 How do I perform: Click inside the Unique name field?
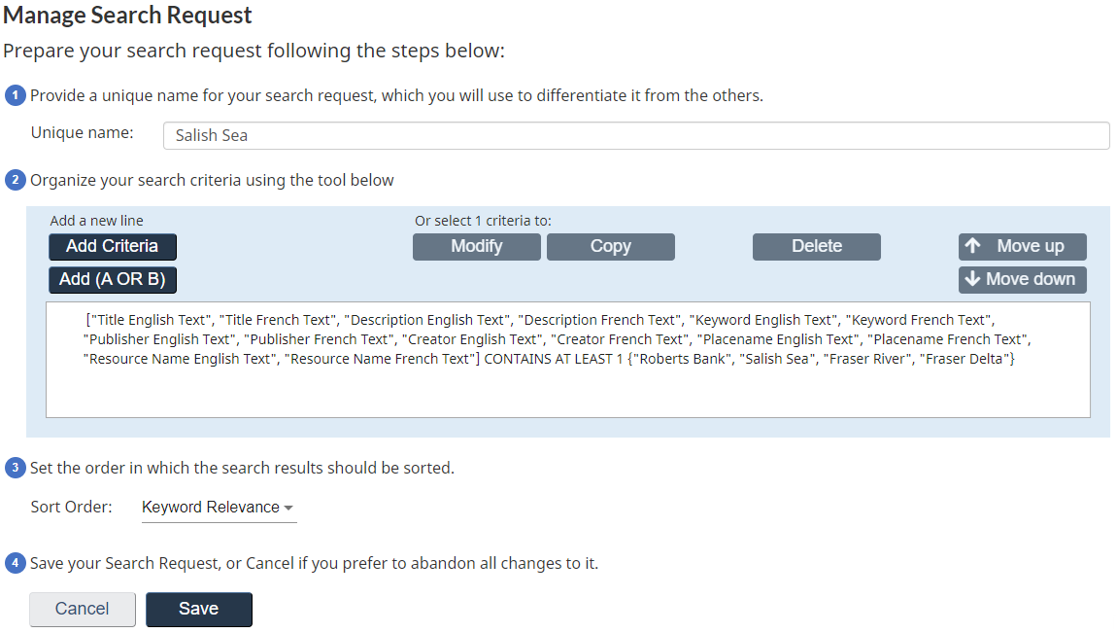pos(636,135)
